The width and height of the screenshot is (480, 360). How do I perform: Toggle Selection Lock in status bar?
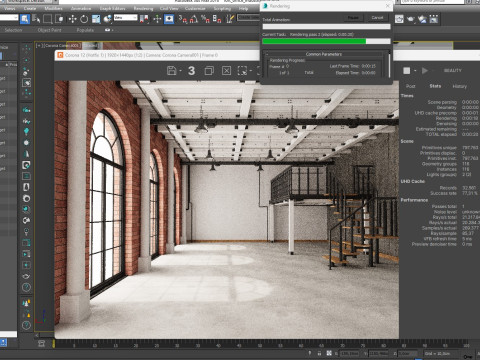pos(319,353)
